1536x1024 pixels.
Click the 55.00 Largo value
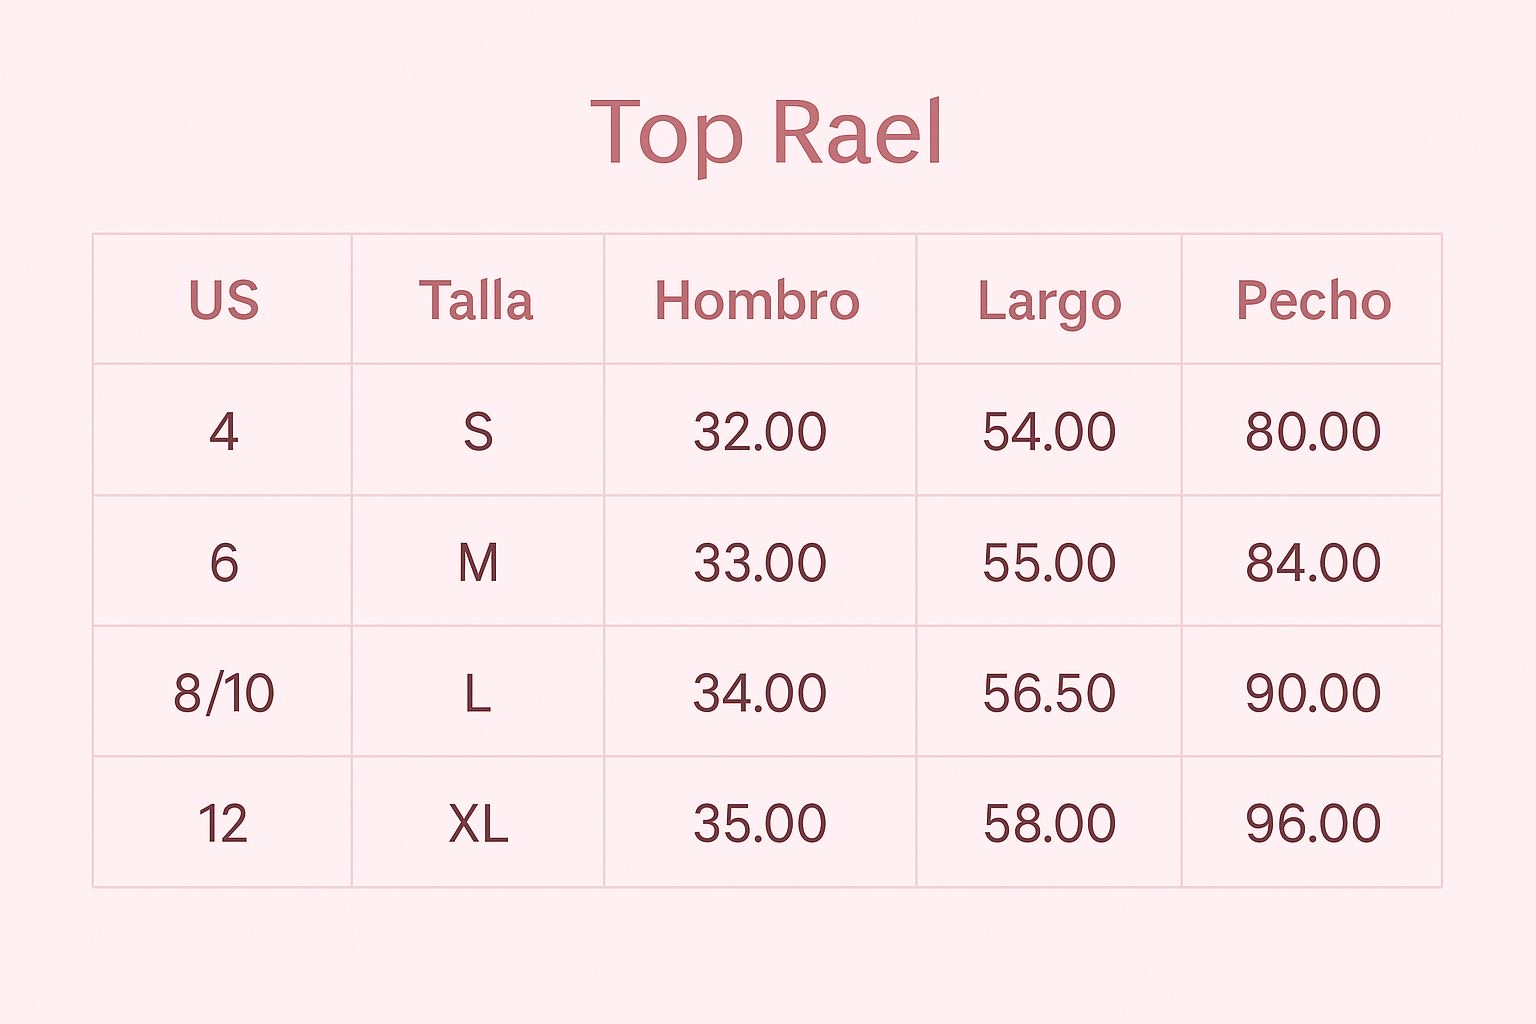tap(1049, 562)
